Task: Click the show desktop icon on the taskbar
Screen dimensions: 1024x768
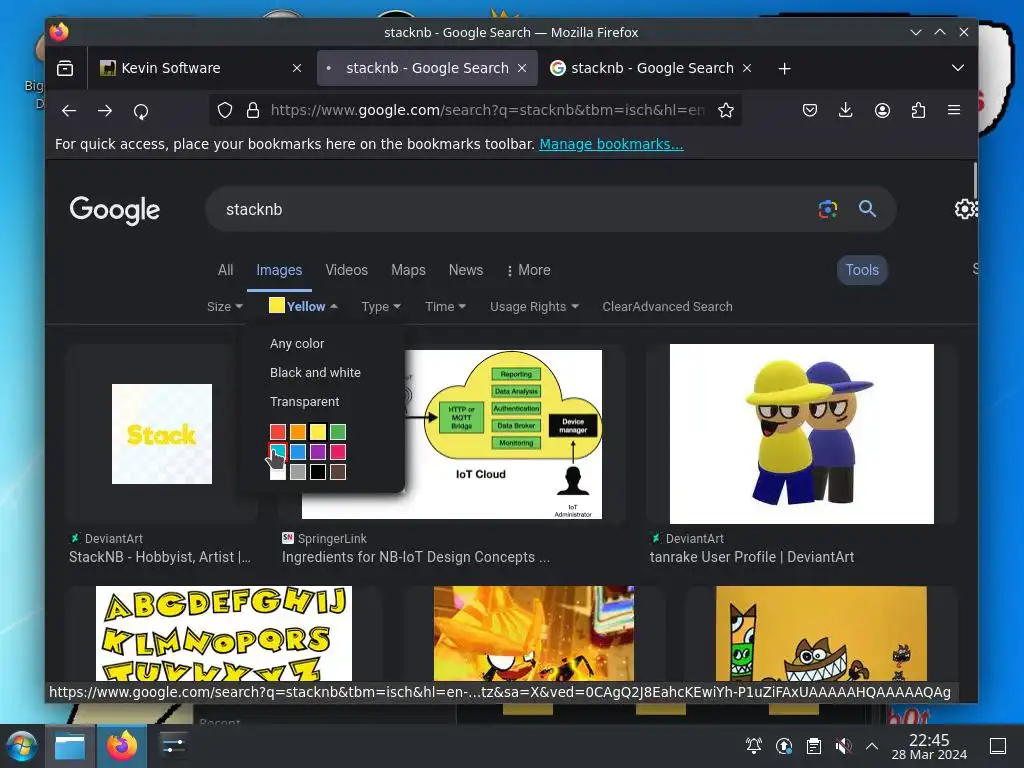Action: (997, 746)
